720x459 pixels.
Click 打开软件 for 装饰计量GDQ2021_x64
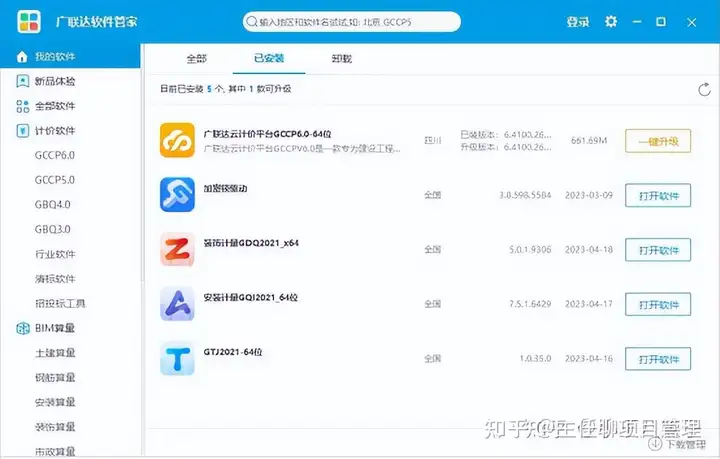tap(658, 250)
